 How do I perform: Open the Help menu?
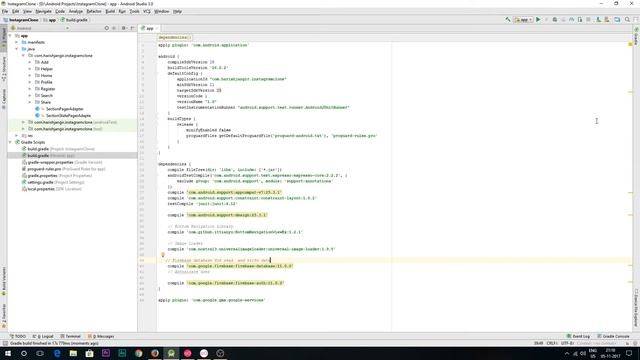177,11
